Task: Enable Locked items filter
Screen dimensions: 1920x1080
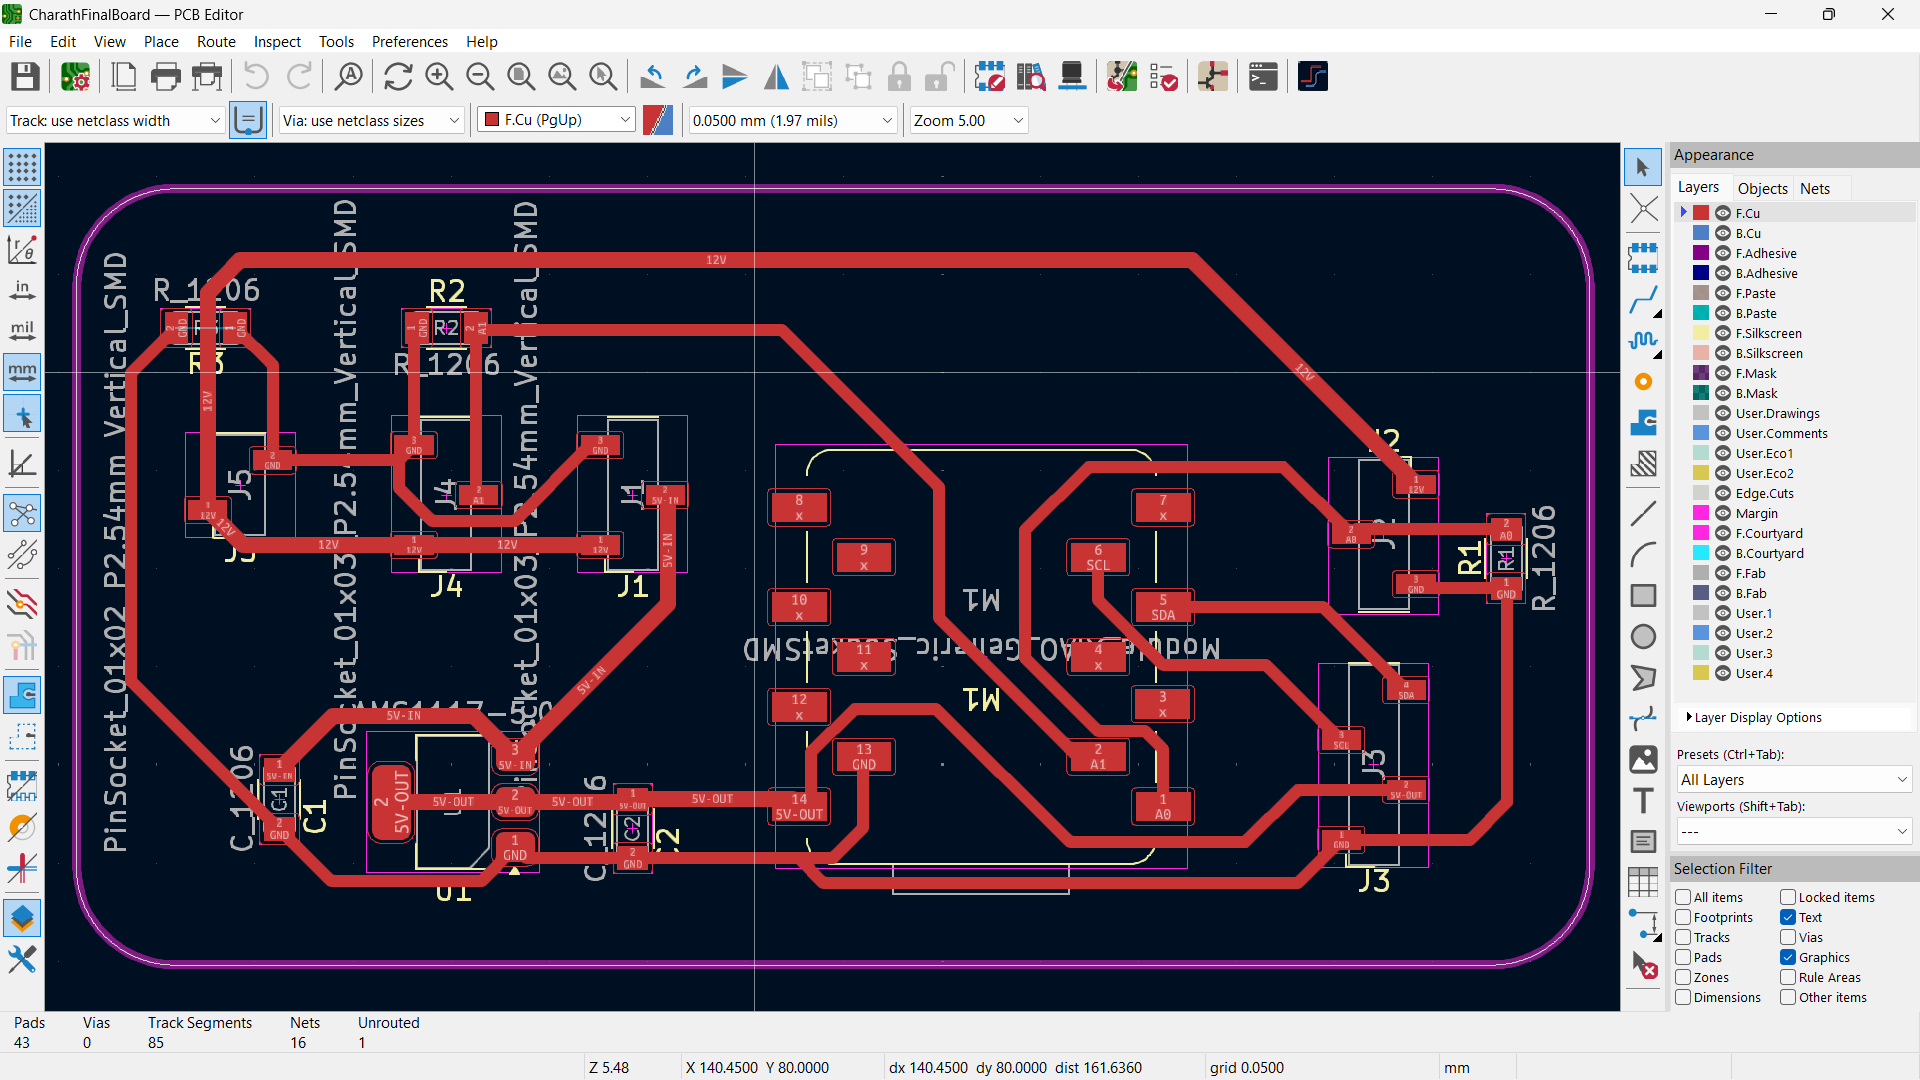Action: pyautogui.click(x=1788, y=897)
